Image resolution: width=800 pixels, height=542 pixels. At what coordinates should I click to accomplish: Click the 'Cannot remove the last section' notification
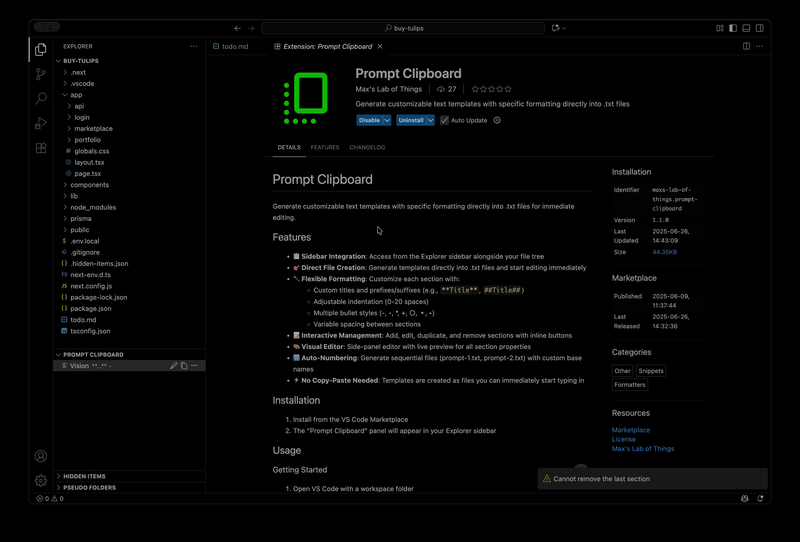653,479
